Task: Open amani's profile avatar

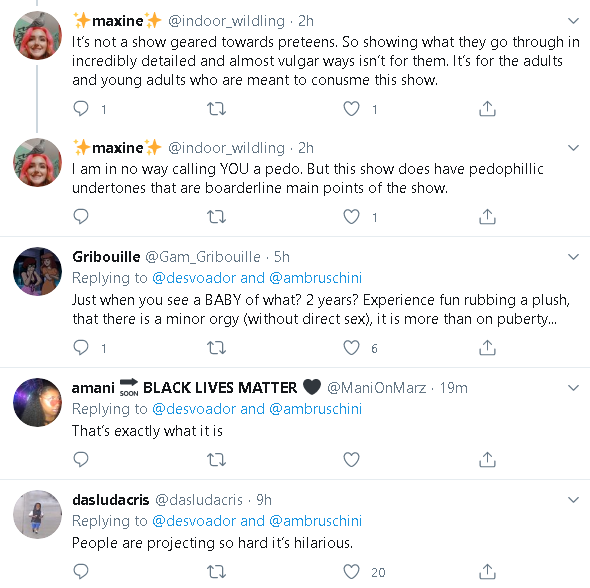Action: pyautogui.click(x=37, y=402)
